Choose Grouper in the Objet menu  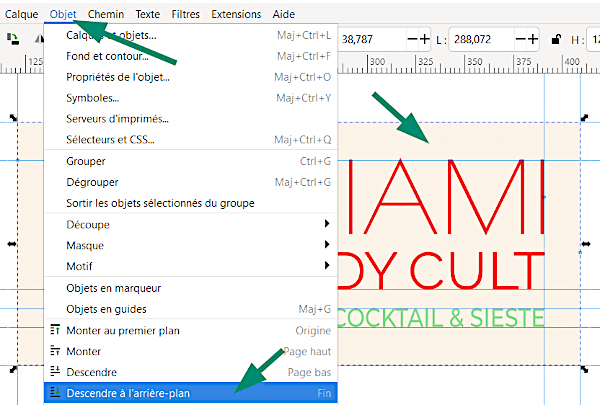[191, 161]
